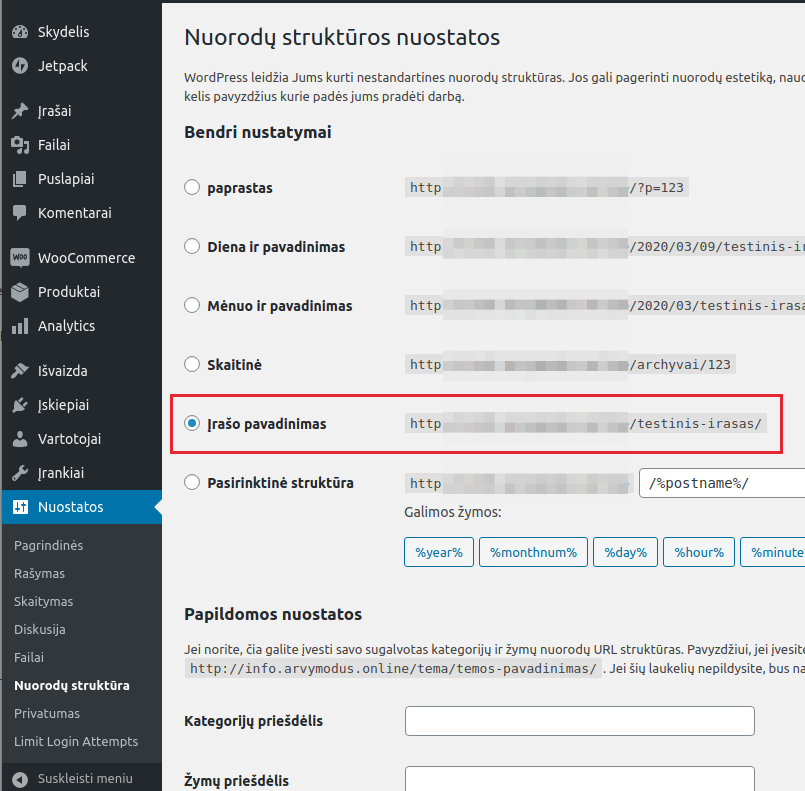Focus the custom structure /%postname%/ field
The width and height of the screenshot is (805, 791).
point(720,483)
